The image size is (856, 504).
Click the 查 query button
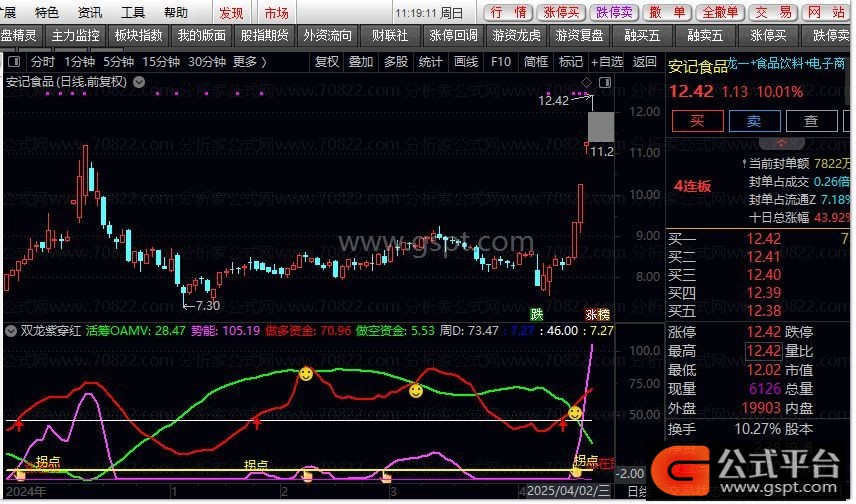pyautogui.click(x=811, y=121)
